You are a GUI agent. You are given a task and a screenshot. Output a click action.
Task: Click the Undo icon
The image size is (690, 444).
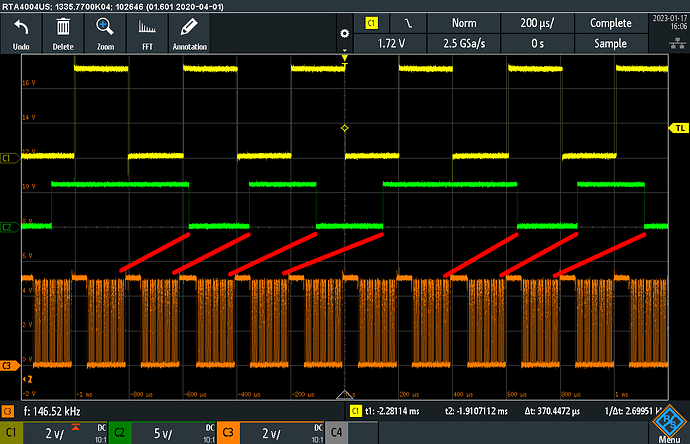pos(20,33)
